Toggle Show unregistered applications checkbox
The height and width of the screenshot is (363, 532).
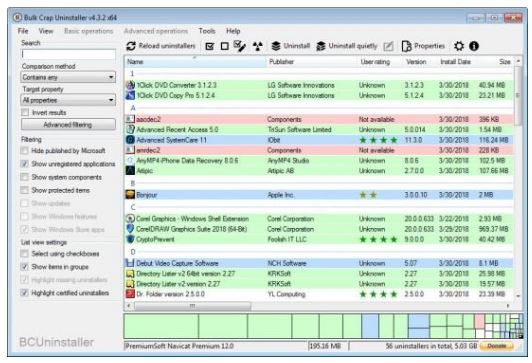coord(24,164)
